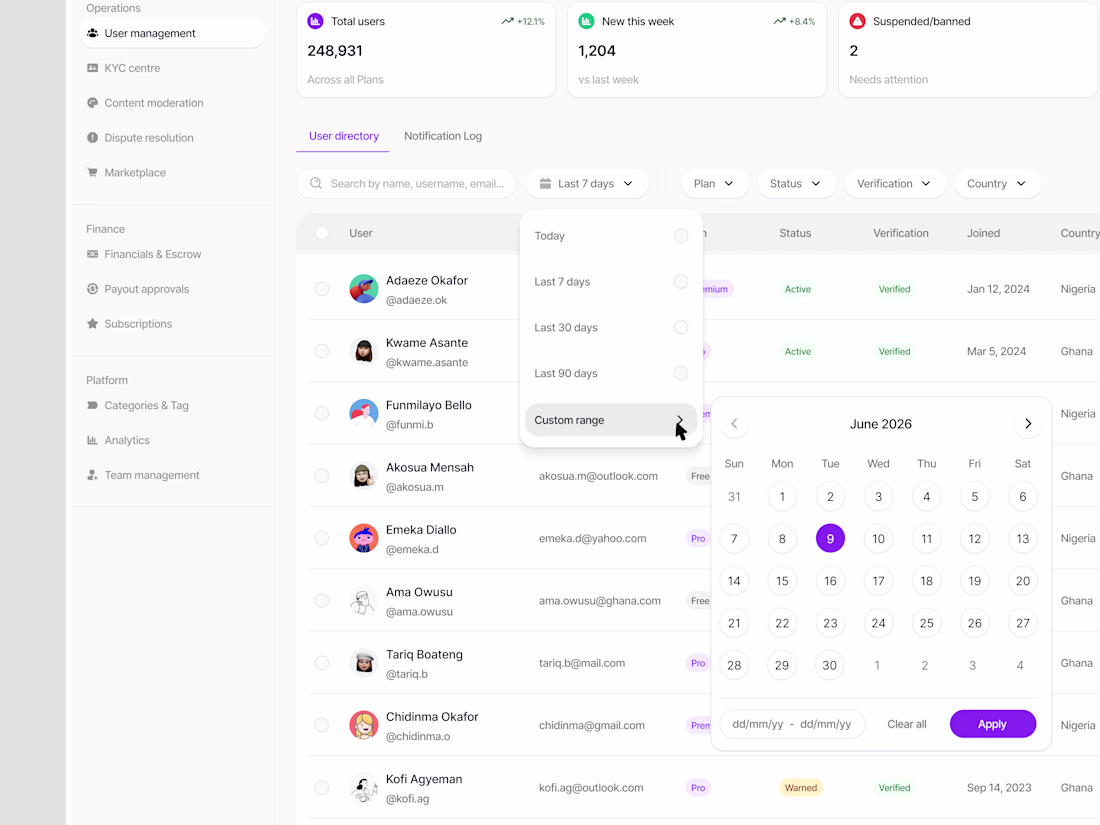Viewport: 1100px width, 825px height.
Task: Click the Verification column header
Action: click(x=901, y=233)
